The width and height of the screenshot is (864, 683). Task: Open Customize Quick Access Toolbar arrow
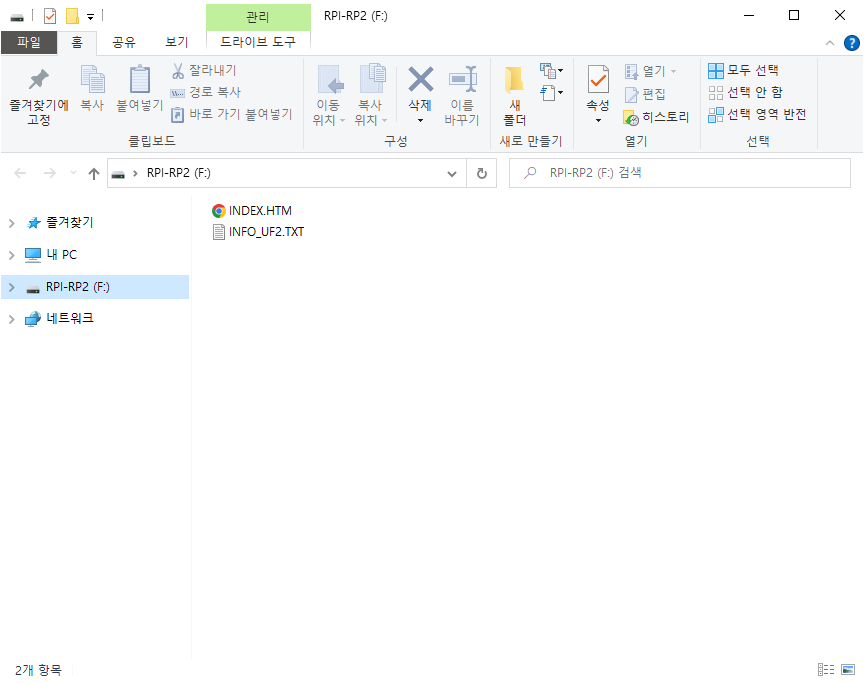pyautogui.click(x=90, y=17)
